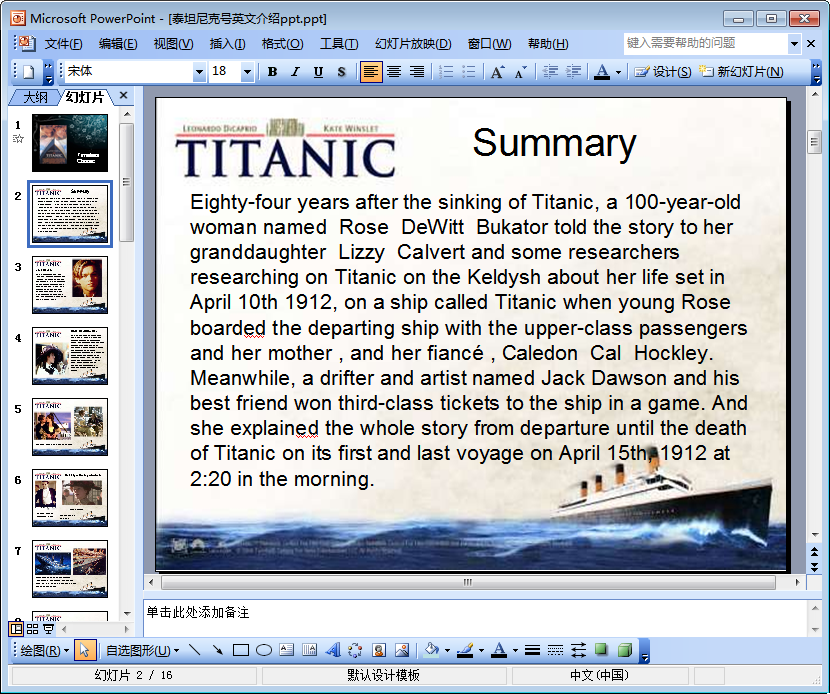Toggle numbered list formatting
The width and height of the screenshot is (830, 694).
pos(446,72)
